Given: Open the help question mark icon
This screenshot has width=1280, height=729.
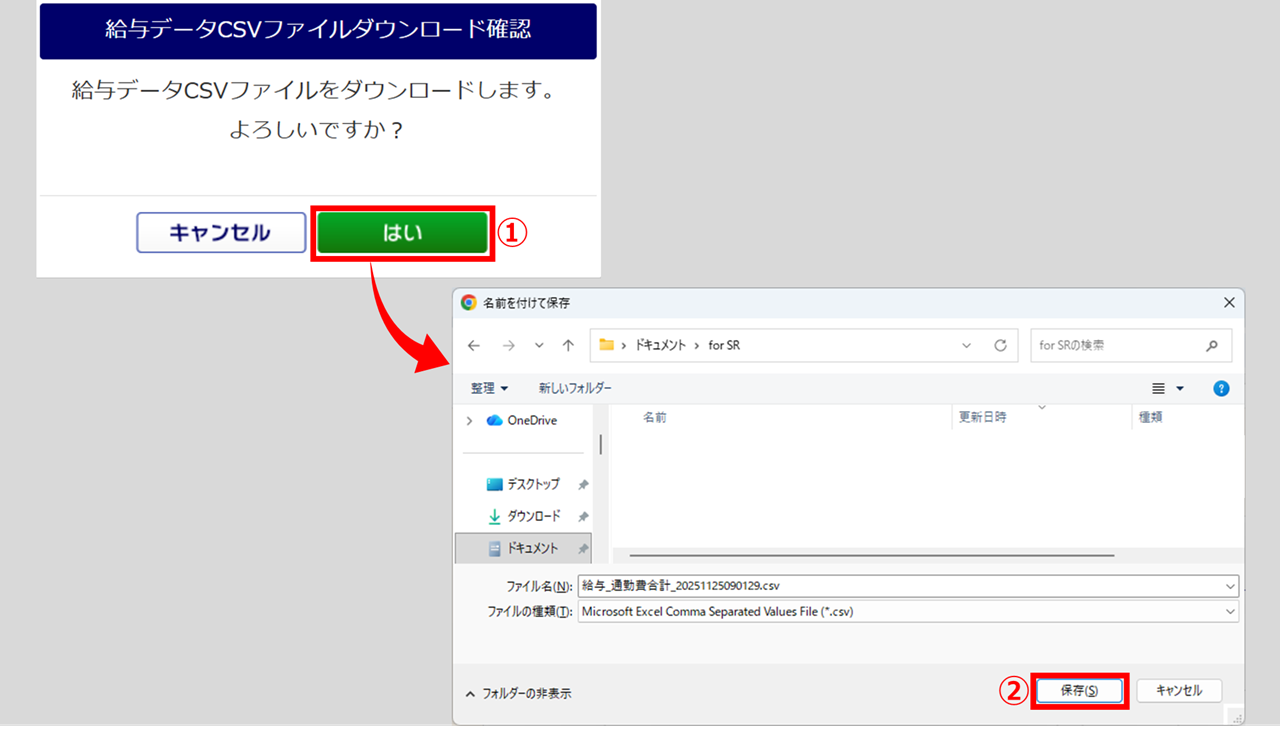Looking at the screenshot, I should click(x=1220, y=388).
